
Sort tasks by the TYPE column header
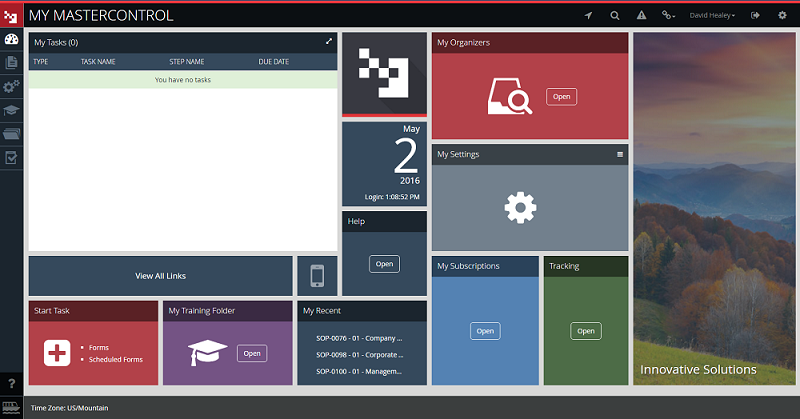pyautogui.click(x=41, y=62)
